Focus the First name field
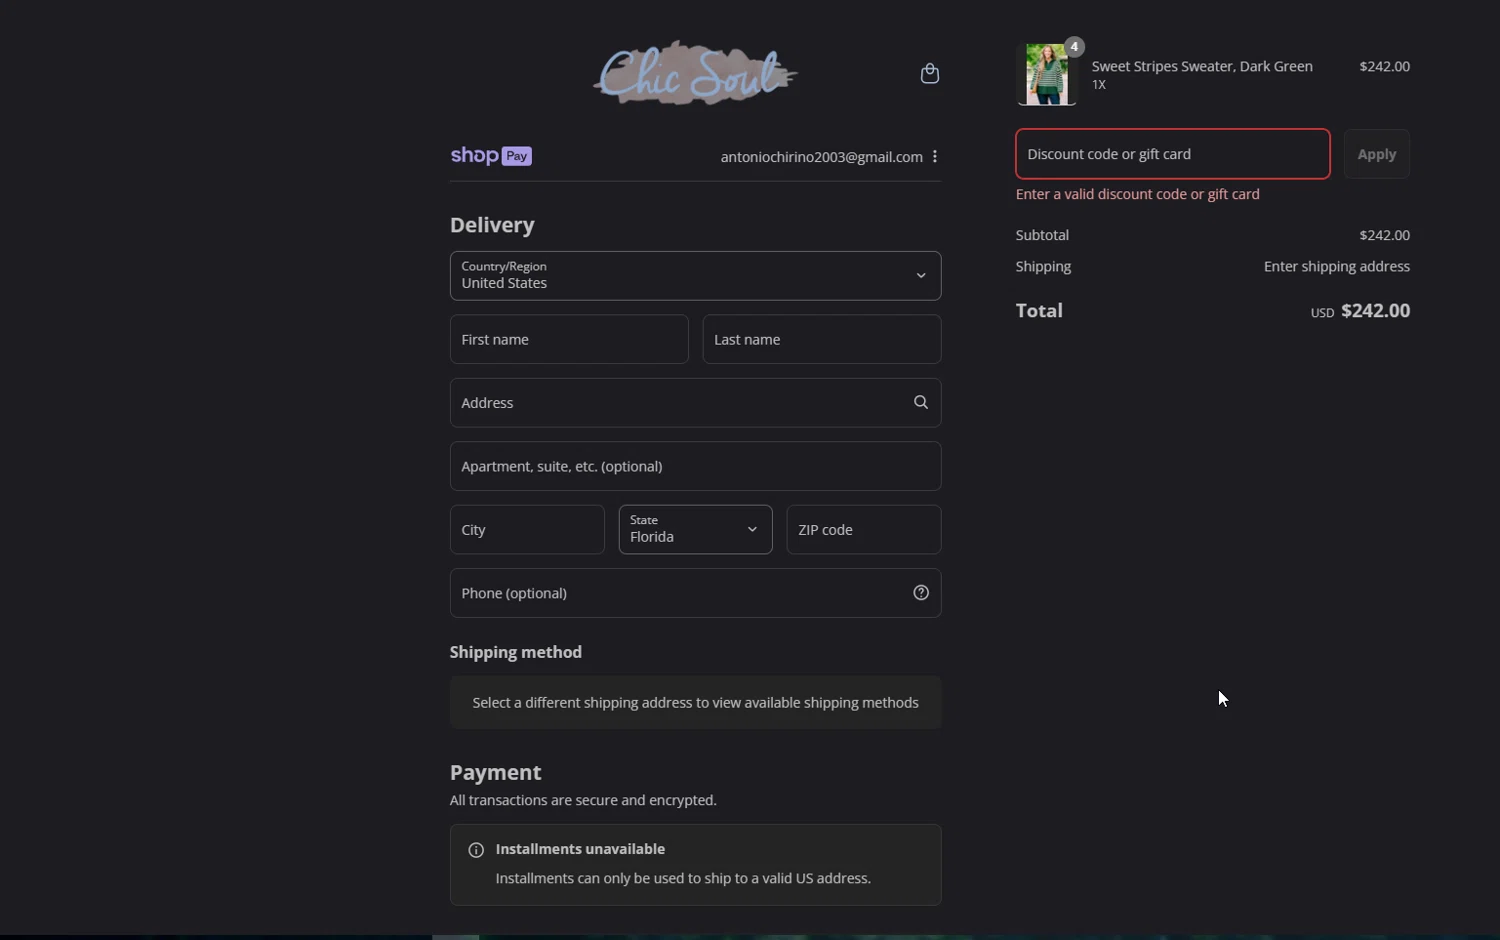This screenshot has width=1500, height=940. 569,339
